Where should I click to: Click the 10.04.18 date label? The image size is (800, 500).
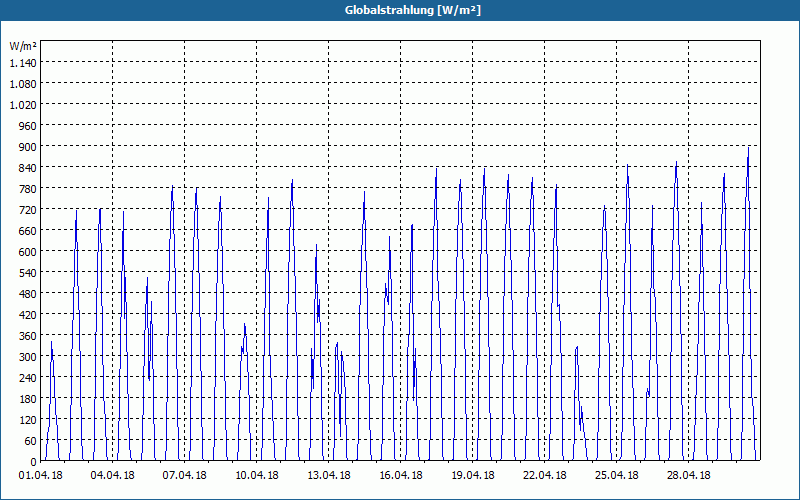tap(256, 476)
